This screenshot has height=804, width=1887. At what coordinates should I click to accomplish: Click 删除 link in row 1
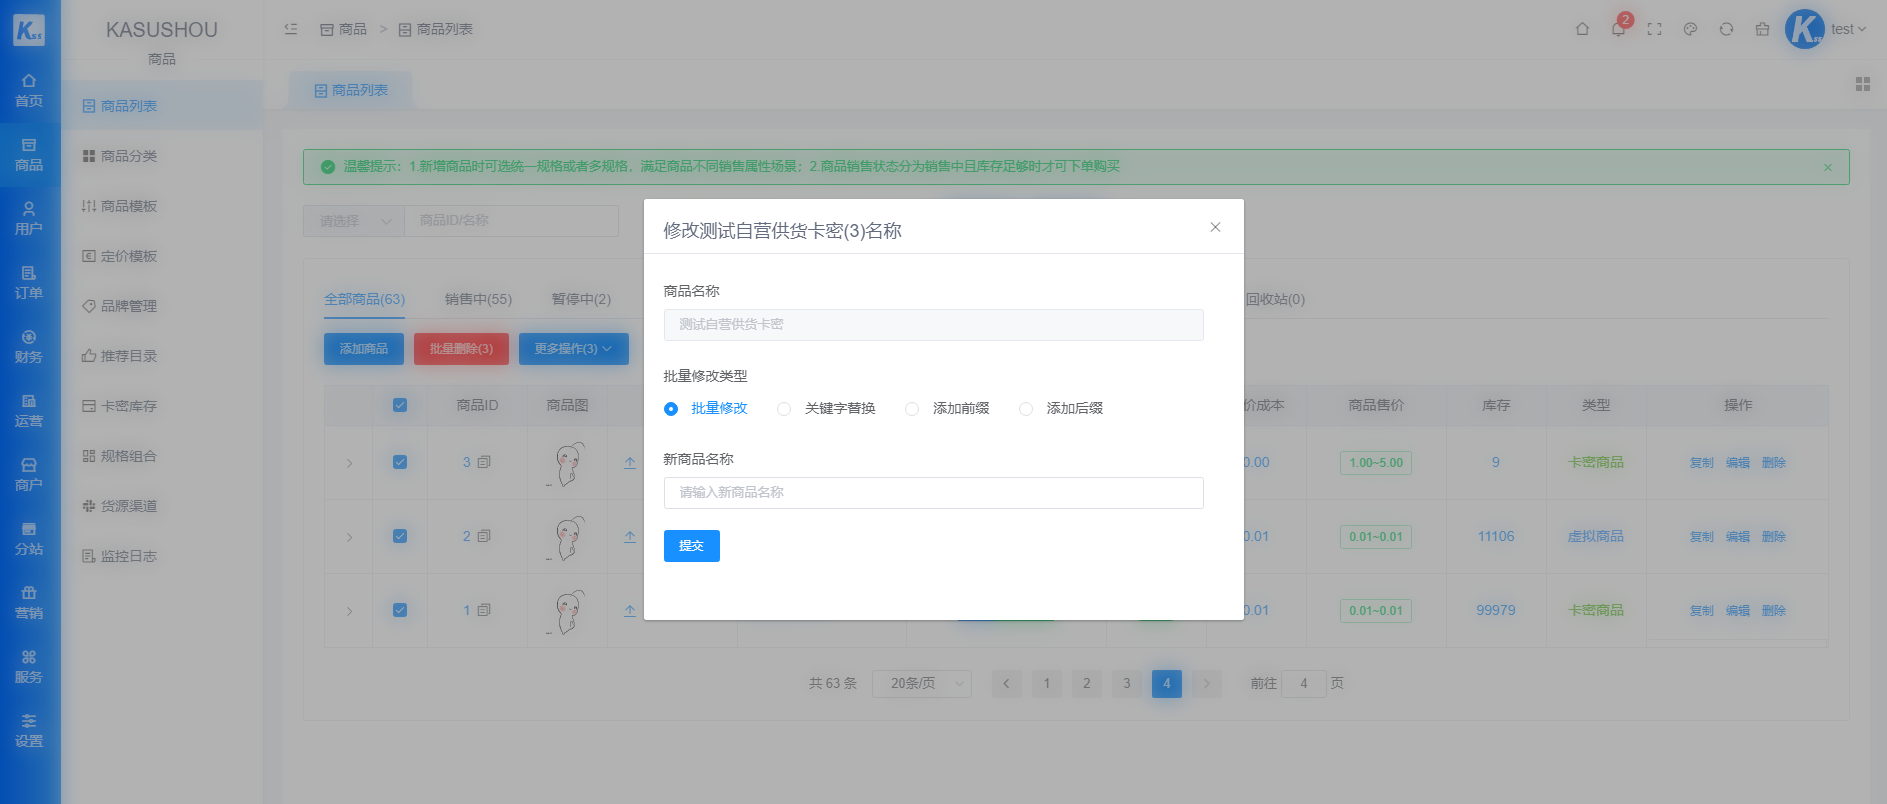pyautogui.click(x=1774, y=610)
